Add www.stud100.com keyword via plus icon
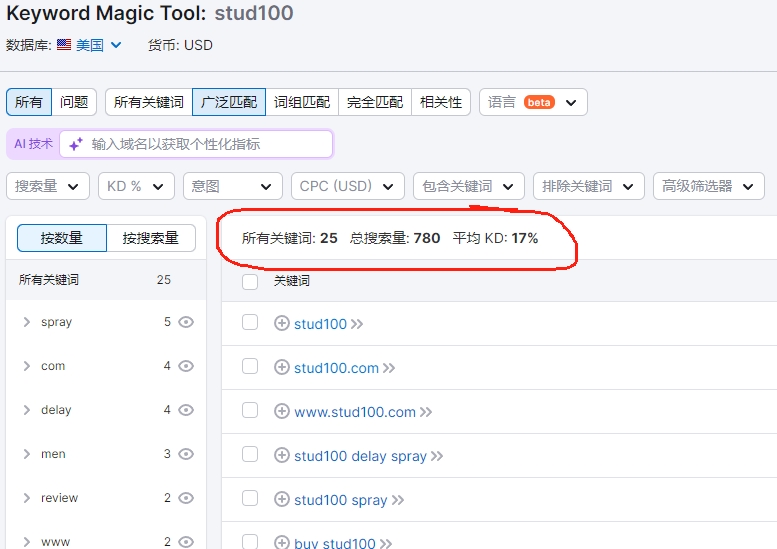The height and width of the screenshot is (549, 777). pyautogui.click(x=281, y=412)
